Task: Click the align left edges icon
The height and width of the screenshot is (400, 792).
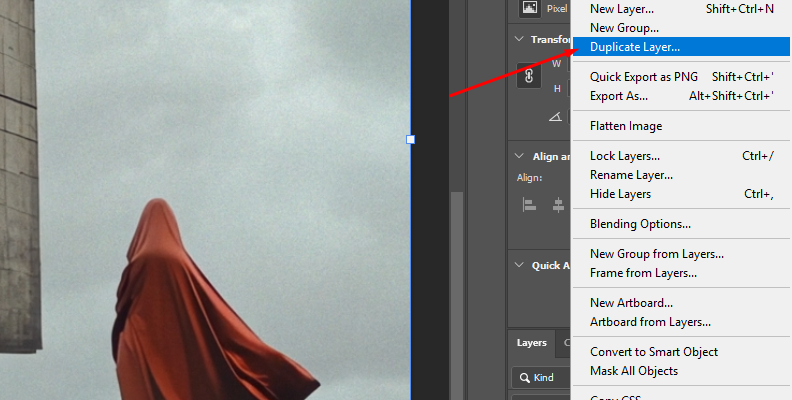Action: pos(530,204)
